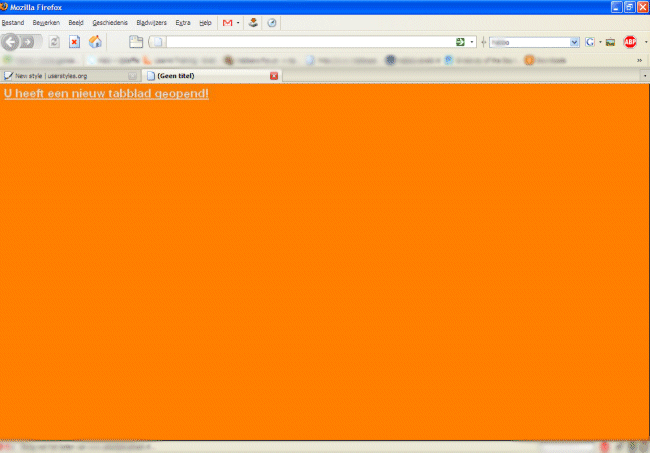This screenshot has width=650, height=453.
Task: Select the (Geen titel) tab
Action: [212, 76]
